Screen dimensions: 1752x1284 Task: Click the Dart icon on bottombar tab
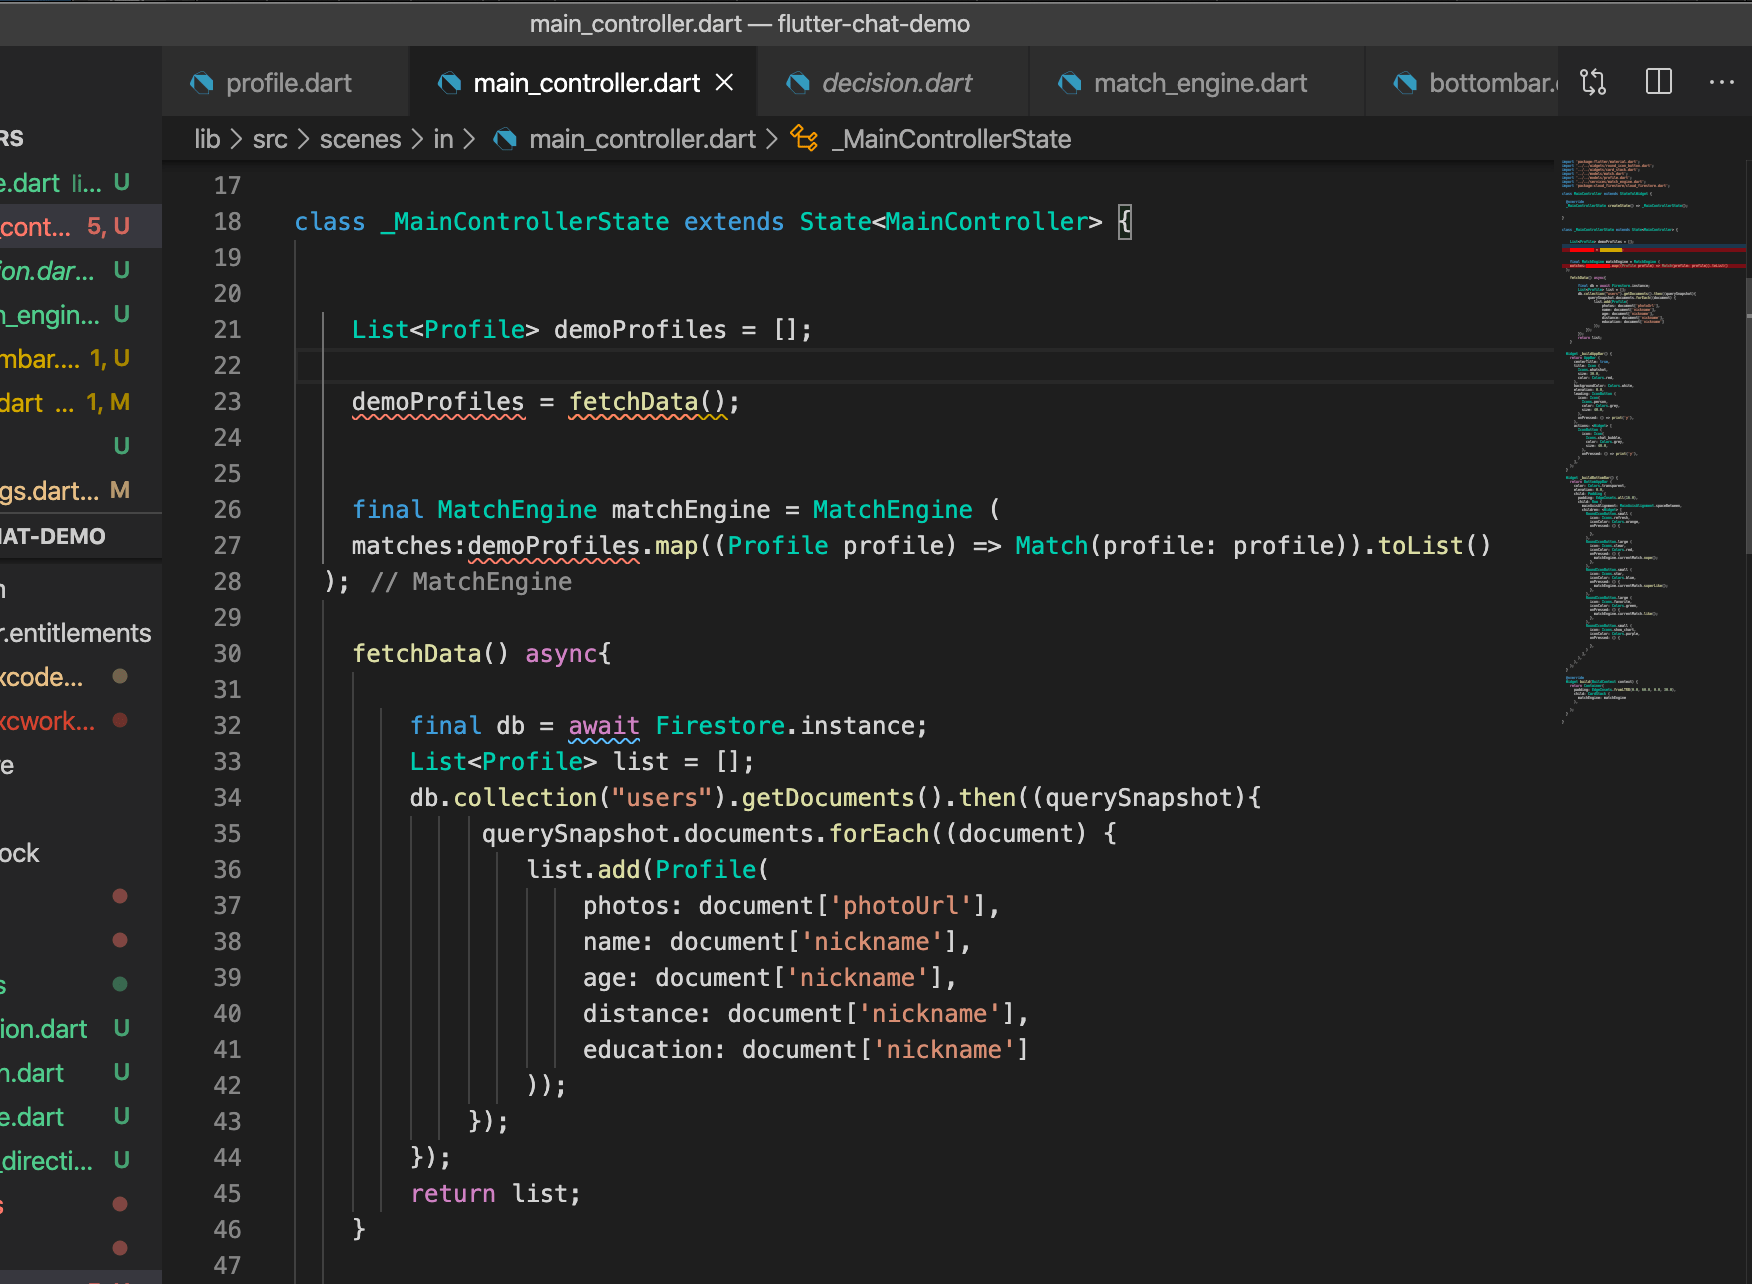point(1406,83)
